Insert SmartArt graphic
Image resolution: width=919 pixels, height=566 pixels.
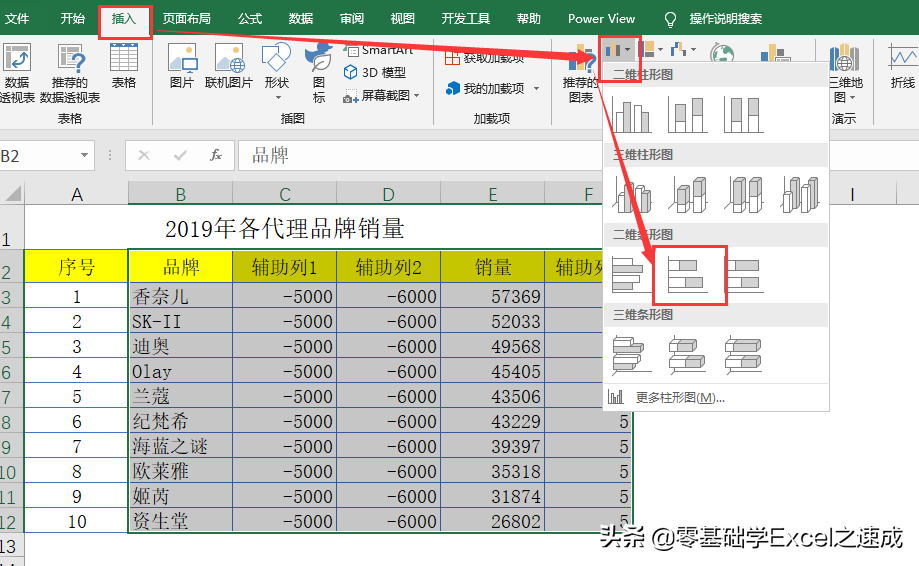tap(379, 51)
